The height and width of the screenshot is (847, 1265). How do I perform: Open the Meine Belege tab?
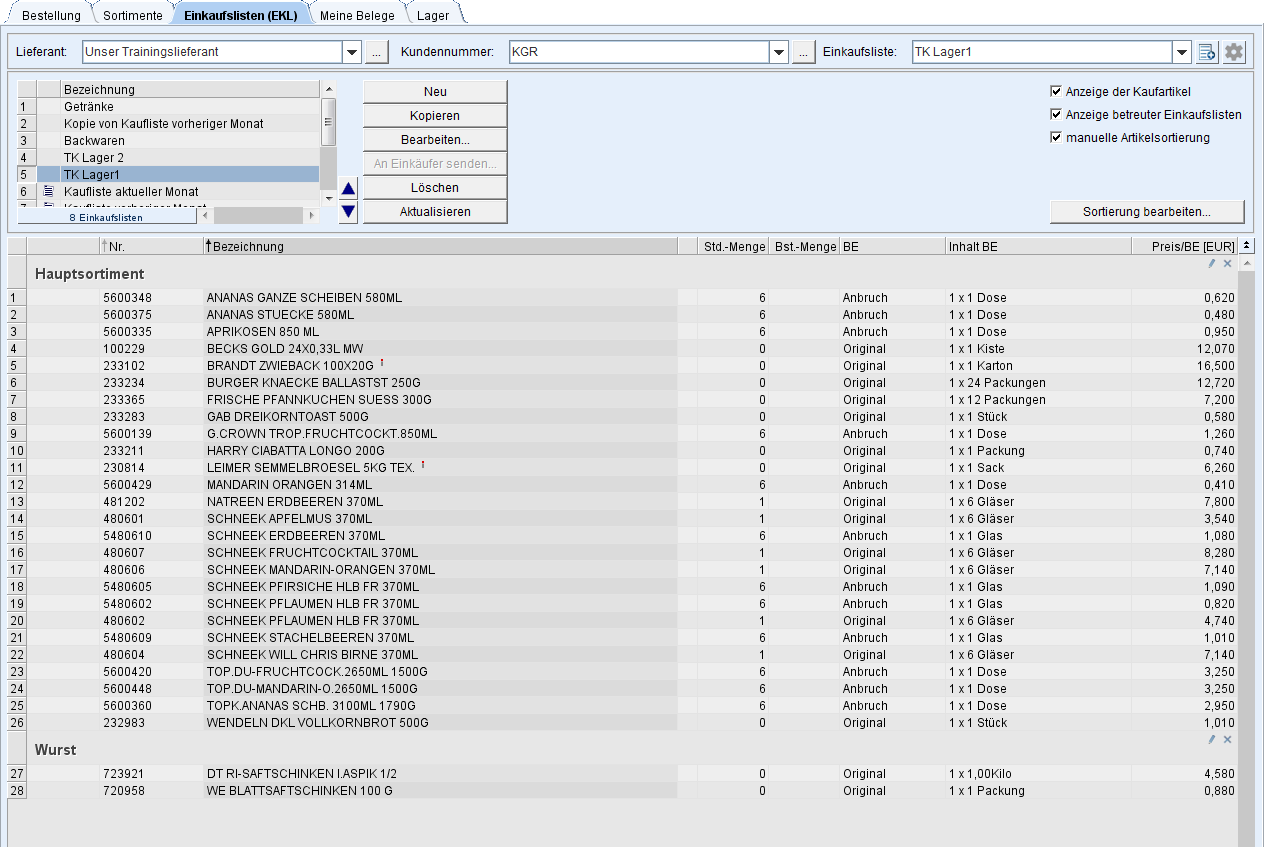(357, 15)
